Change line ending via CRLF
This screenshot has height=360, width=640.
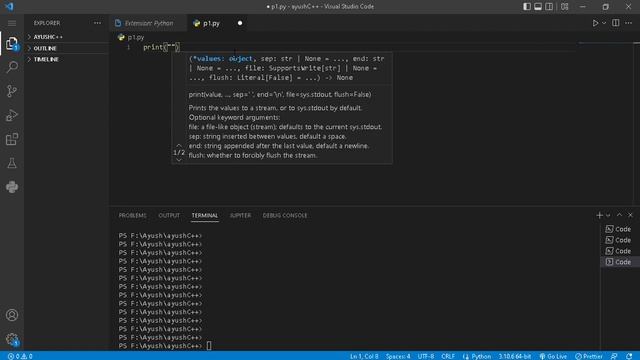tap(448, 356)
